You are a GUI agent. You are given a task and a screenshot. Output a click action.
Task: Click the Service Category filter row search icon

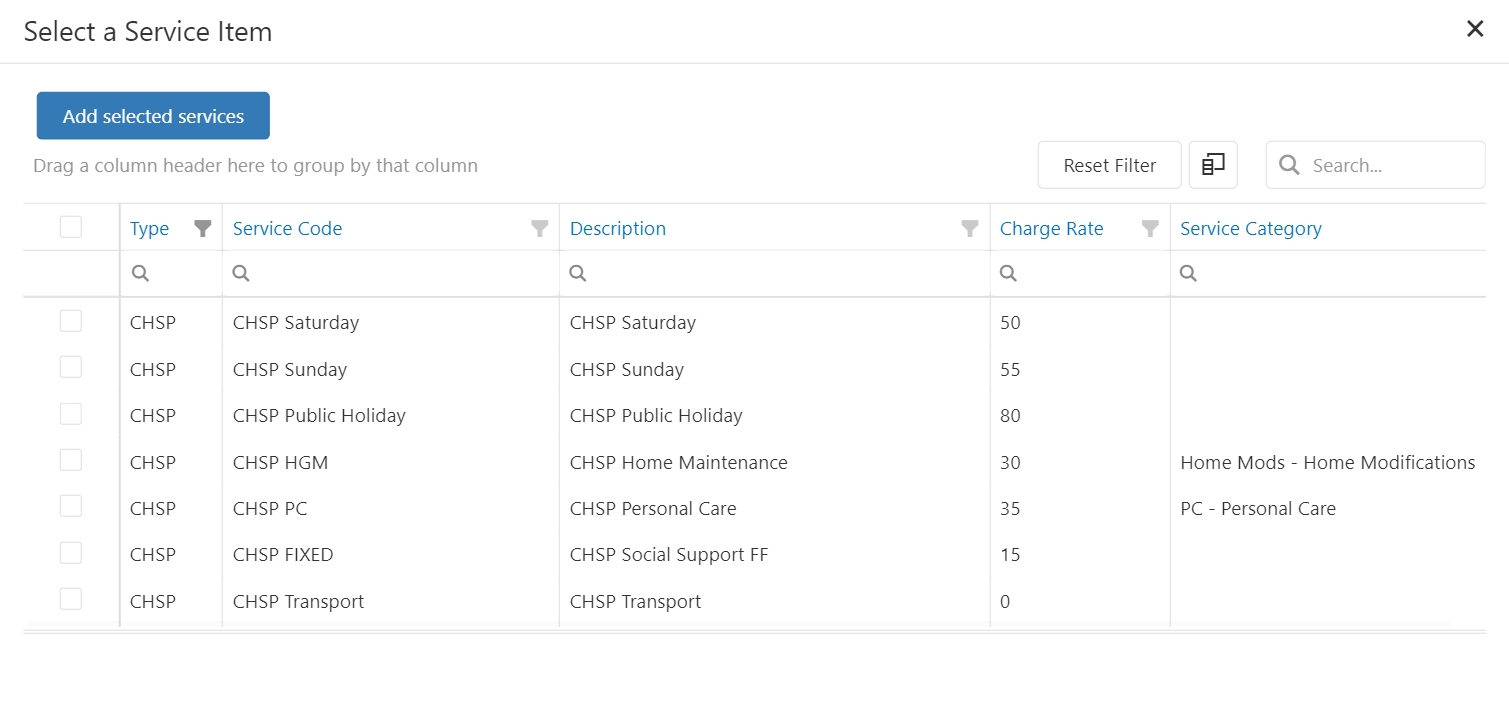point(1189,273)
